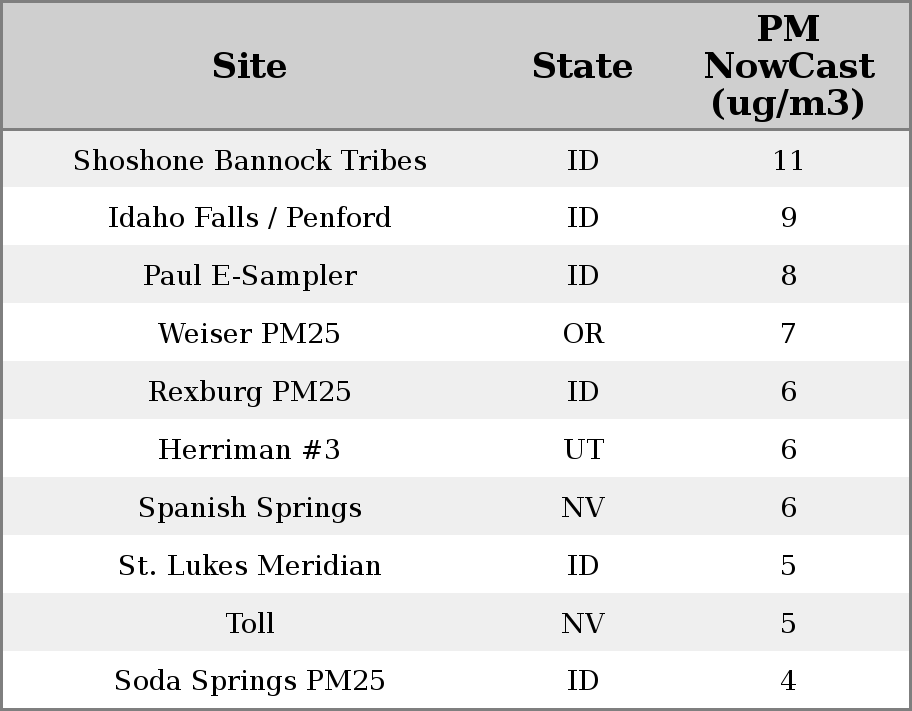Image resolution: width=912 pixels, height=711 pixels.
Task: Select Soda Springs PM25 site
Action: tap(249, 681)
